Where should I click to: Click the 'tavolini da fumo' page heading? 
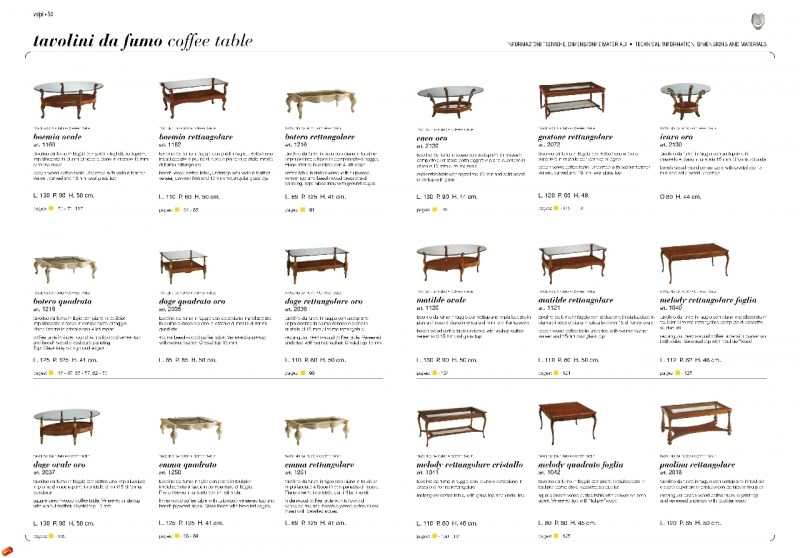pos(97,41)
